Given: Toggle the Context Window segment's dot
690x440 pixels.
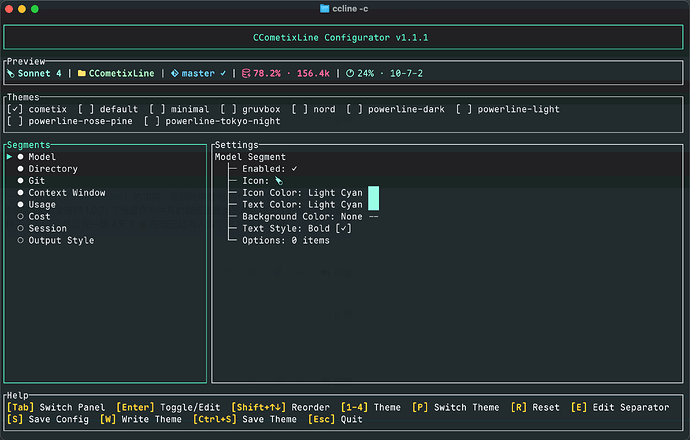Looking at the screenshot, I should 20,192.
